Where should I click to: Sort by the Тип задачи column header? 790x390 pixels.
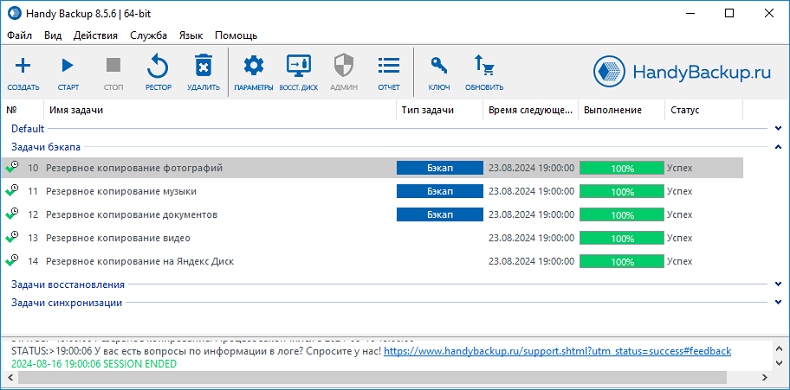pos(440,110)
